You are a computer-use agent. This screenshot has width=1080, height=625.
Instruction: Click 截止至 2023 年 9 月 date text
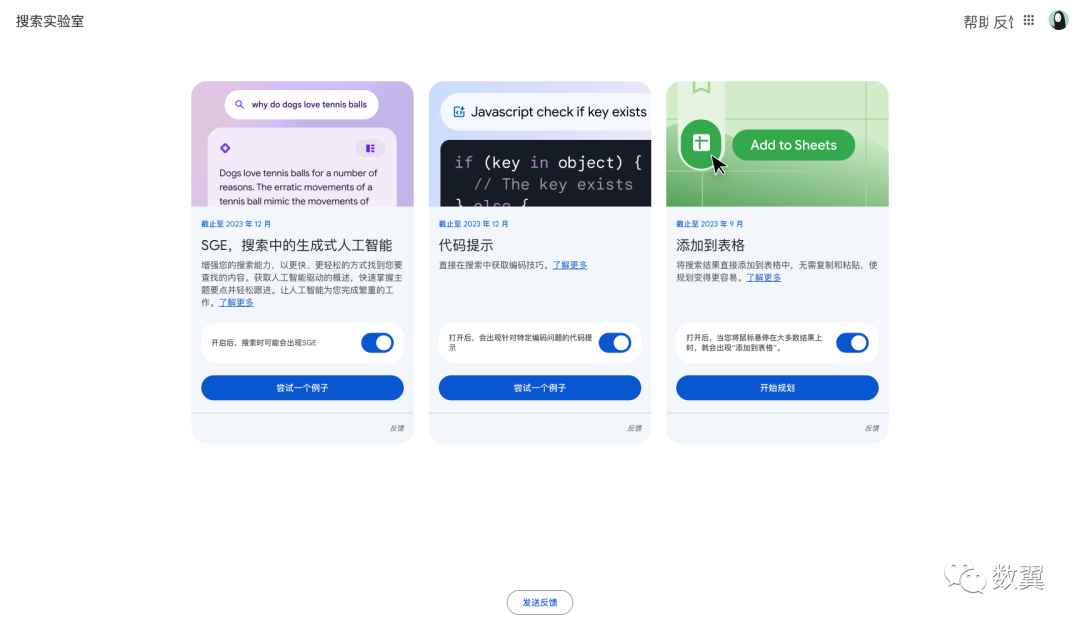click(709, 224)
